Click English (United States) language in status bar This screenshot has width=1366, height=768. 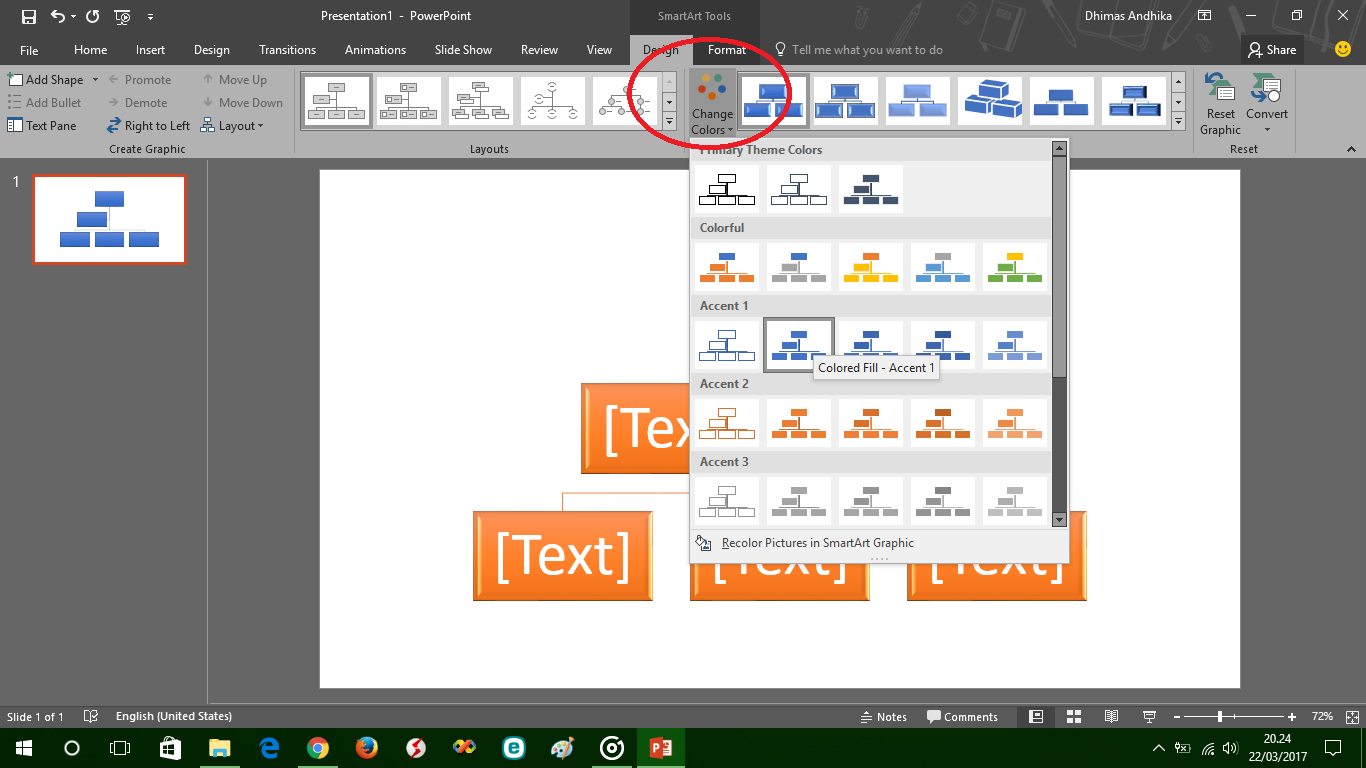click(174, 716)
